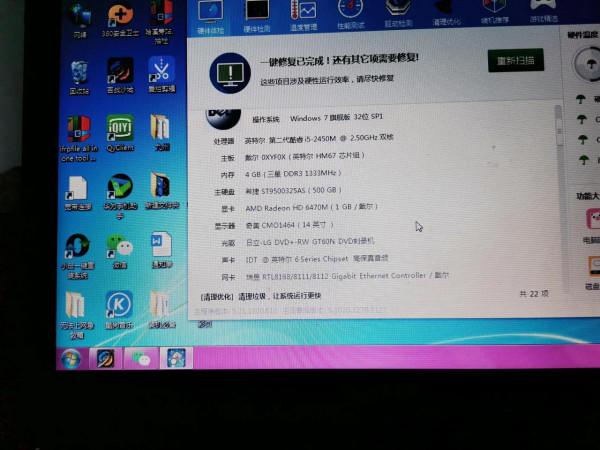Open the black swirl shortcut beside recycle bin
The width and height of the screenshot is (600, 450).
(x=120, y=75)
